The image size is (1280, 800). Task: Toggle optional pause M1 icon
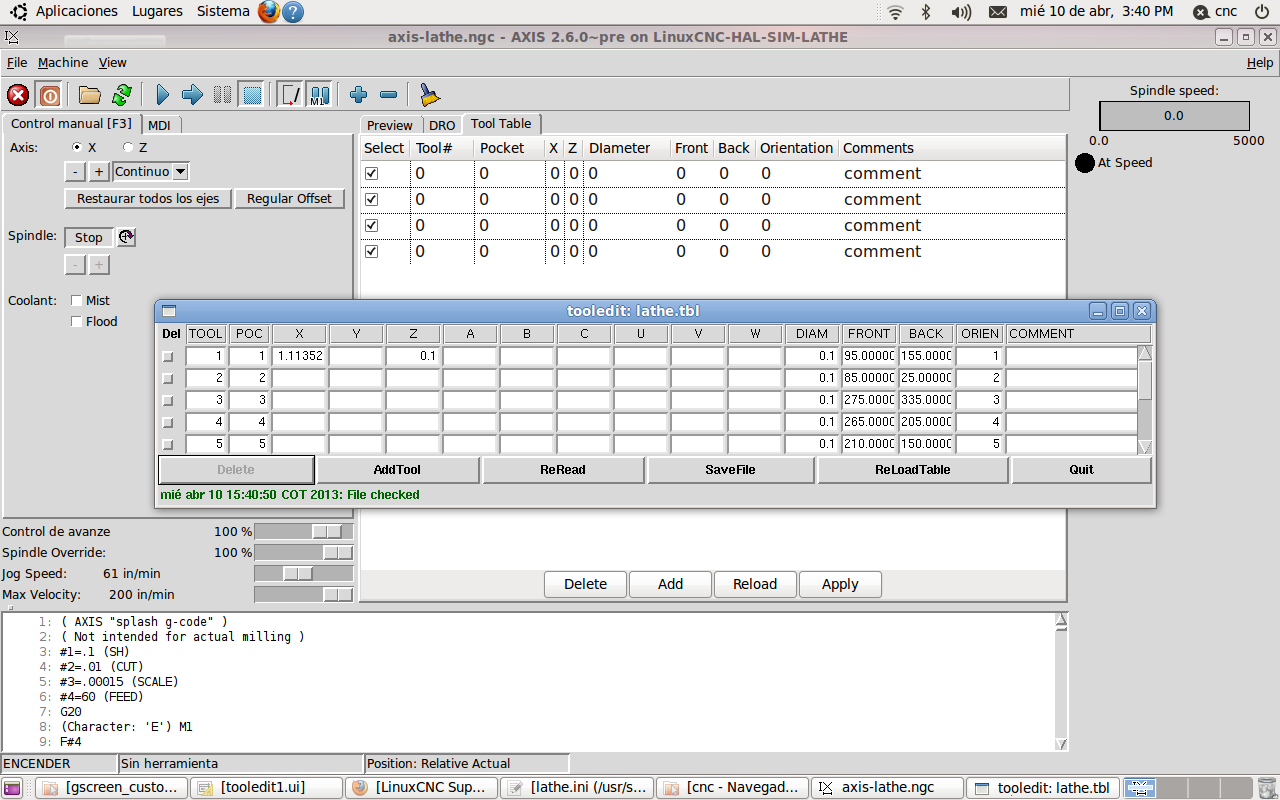pyautogui.click(x=319, y=95)
